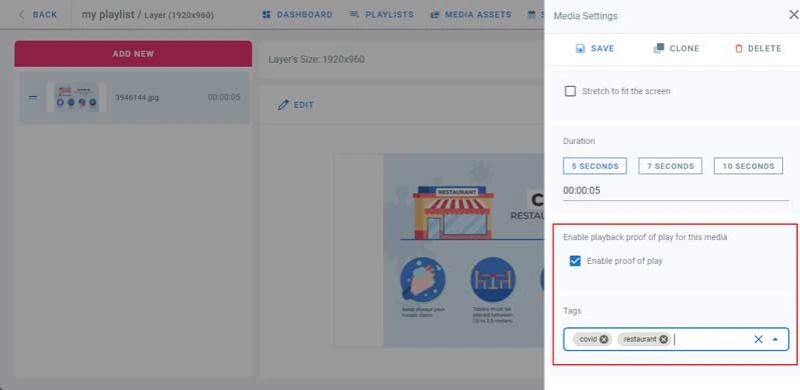Click the handle icon beside 3946144.jpg
The image size is (800, 390).
(x=33, y=97)
